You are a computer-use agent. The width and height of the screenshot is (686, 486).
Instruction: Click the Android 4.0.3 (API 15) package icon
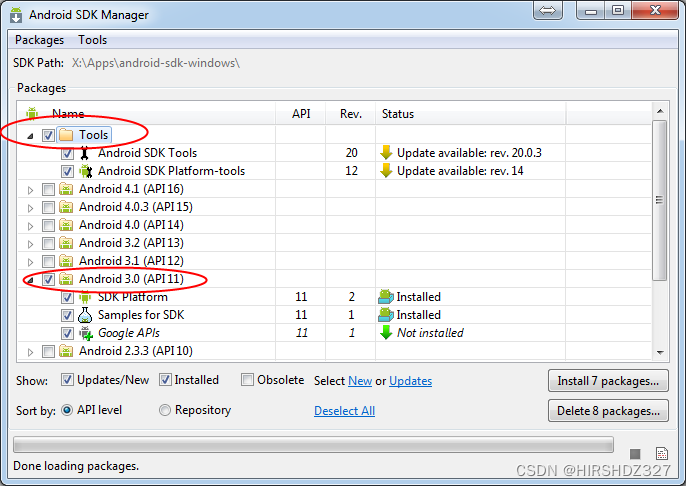click(x=66, y=207)
